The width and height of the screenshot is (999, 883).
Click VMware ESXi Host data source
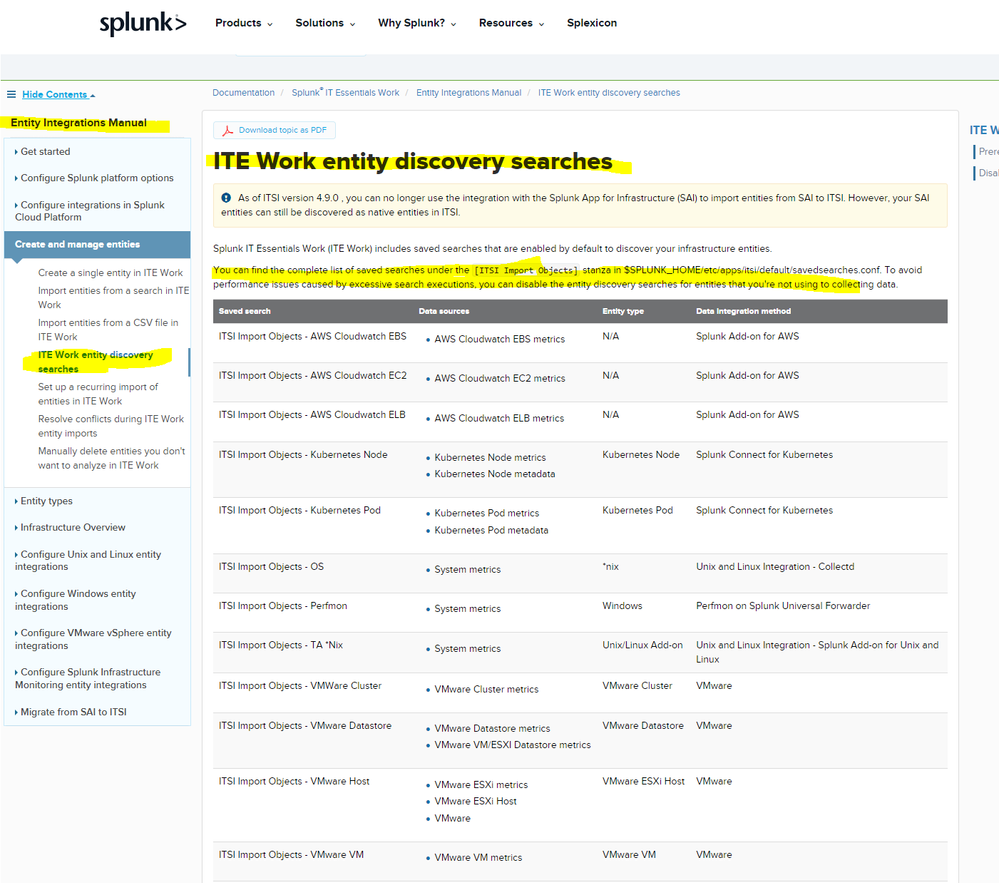click(475, 801)
